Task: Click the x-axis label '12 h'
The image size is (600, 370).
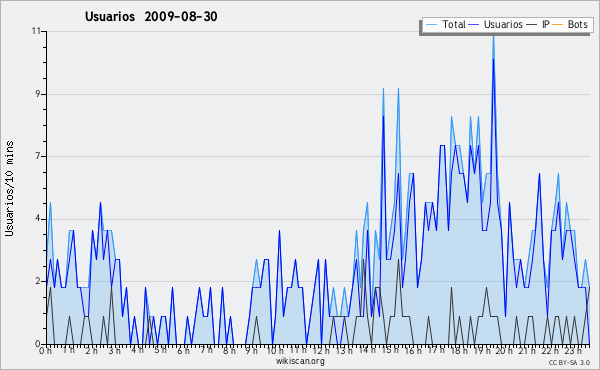Action: coord(321,351)
